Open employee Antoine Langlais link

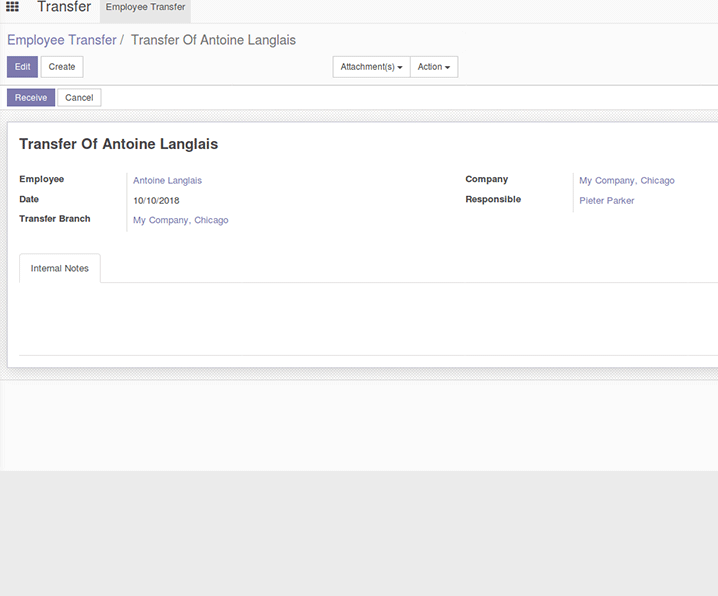tap(167, 181)
